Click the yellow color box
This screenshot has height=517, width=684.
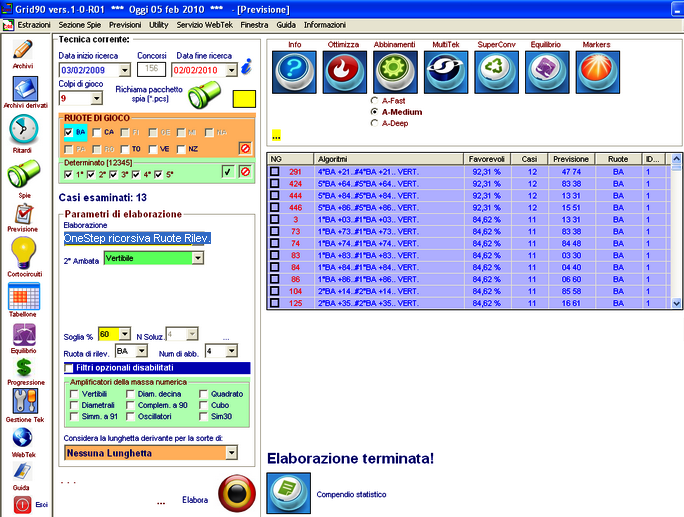(244, 99)
